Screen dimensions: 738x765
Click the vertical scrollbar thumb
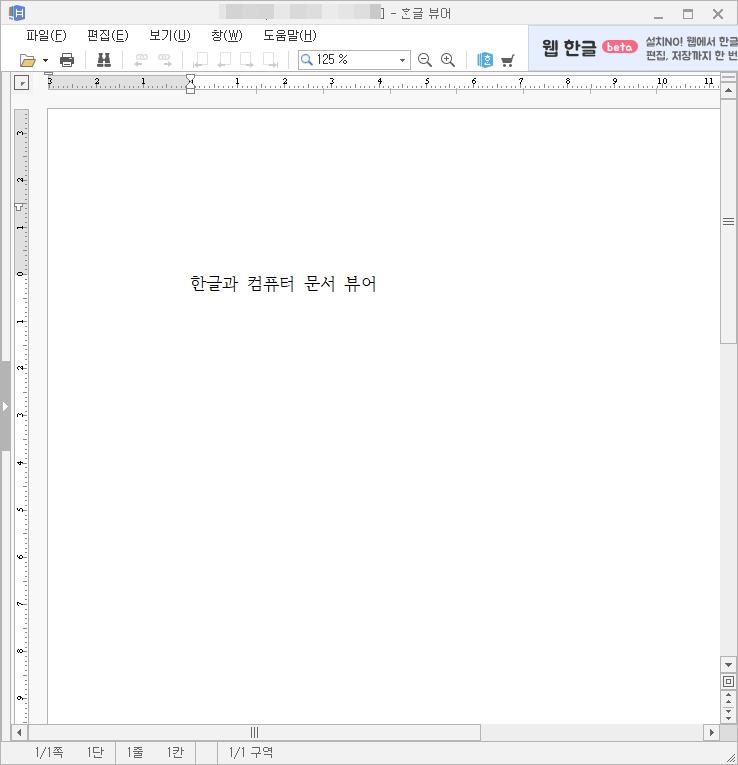(x=728, y=221)
